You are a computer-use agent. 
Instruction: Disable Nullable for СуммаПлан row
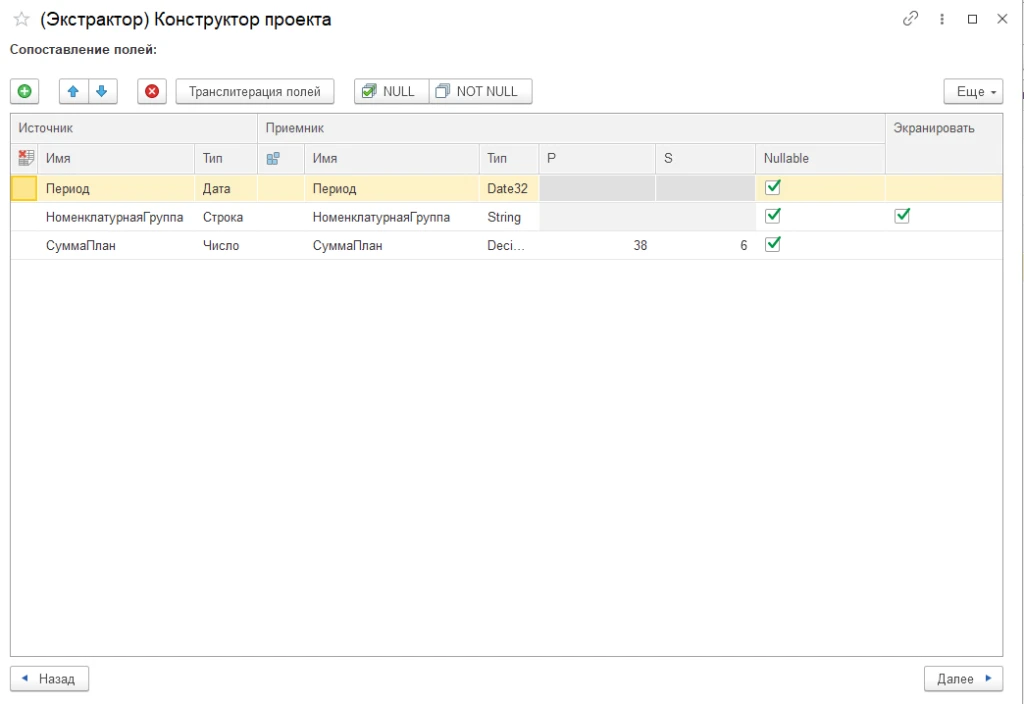click(x=772, y=245)
